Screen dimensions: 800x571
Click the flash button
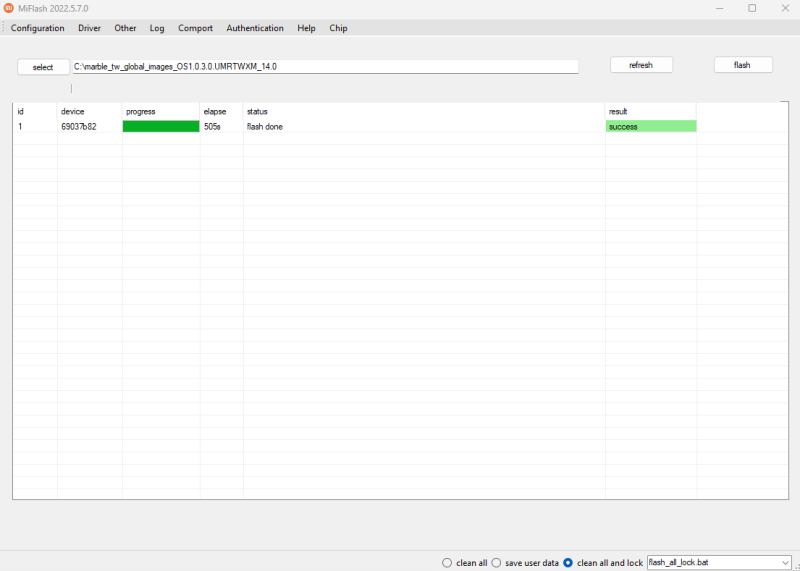(742, 65)
